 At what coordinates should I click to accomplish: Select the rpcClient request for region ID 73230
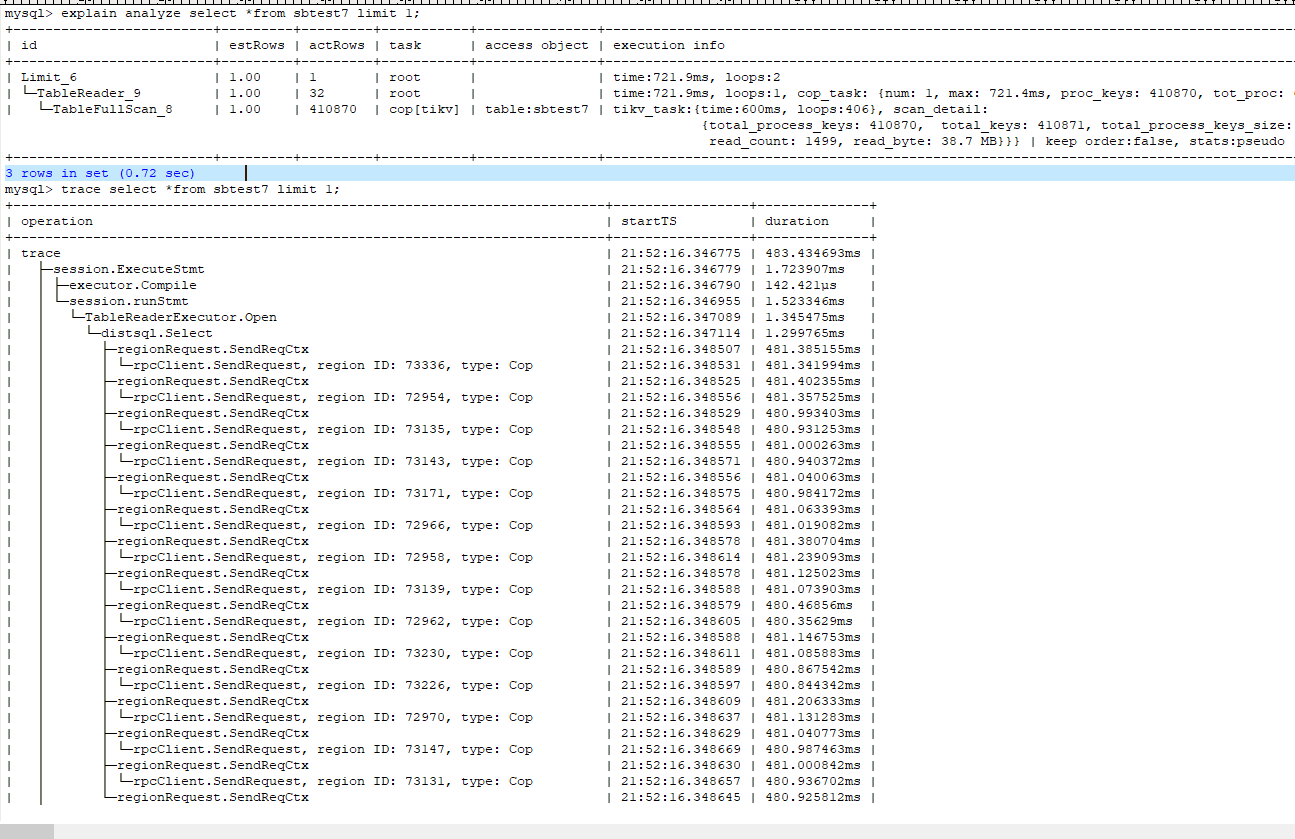coord(332,653)
